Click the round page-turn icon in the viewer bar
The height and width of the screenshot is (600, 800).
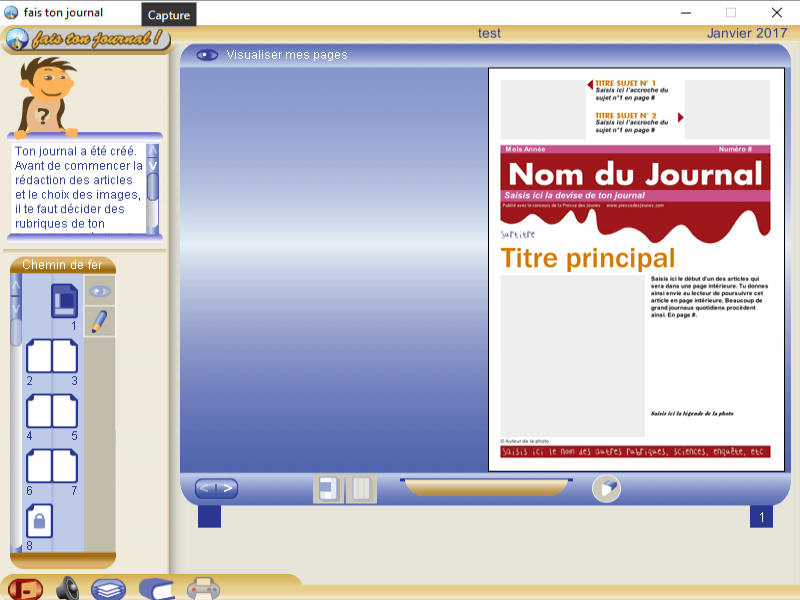[606, 488]
